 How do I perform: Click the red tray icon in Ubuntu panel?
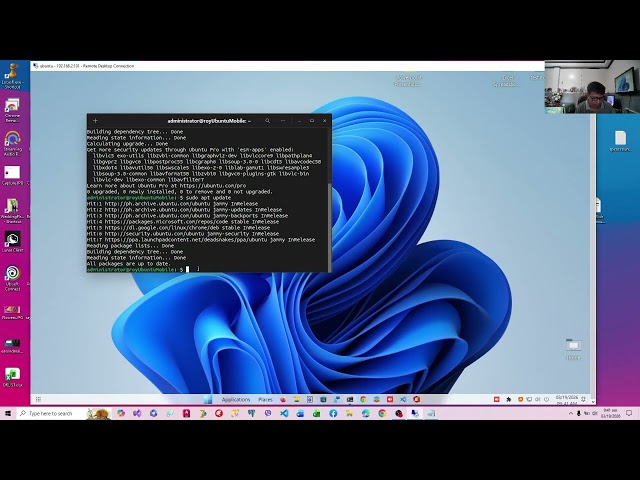click(497, 400)
